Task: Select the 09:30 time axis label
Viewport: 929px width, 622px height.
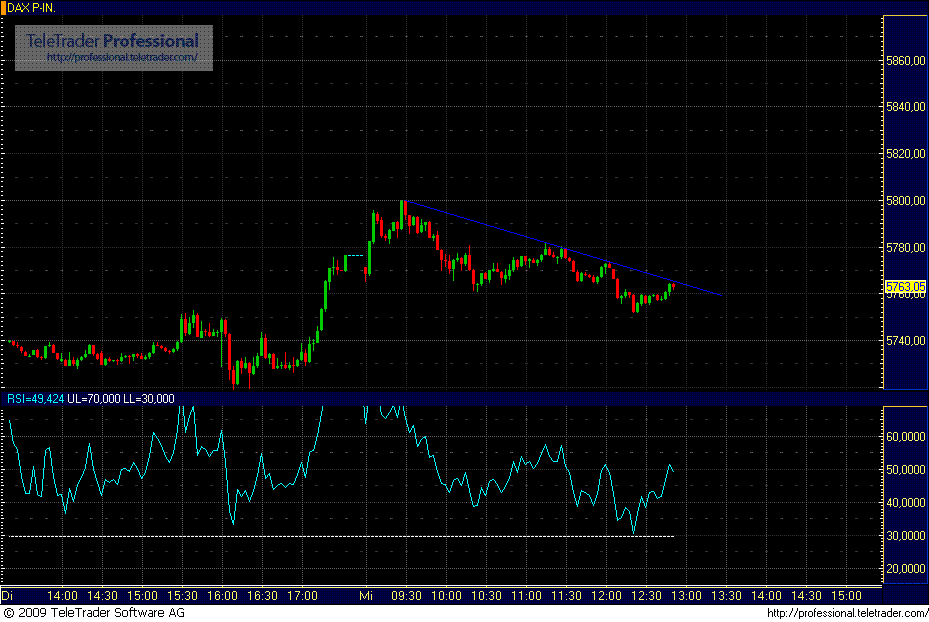Action: click(x=404, y=593)
